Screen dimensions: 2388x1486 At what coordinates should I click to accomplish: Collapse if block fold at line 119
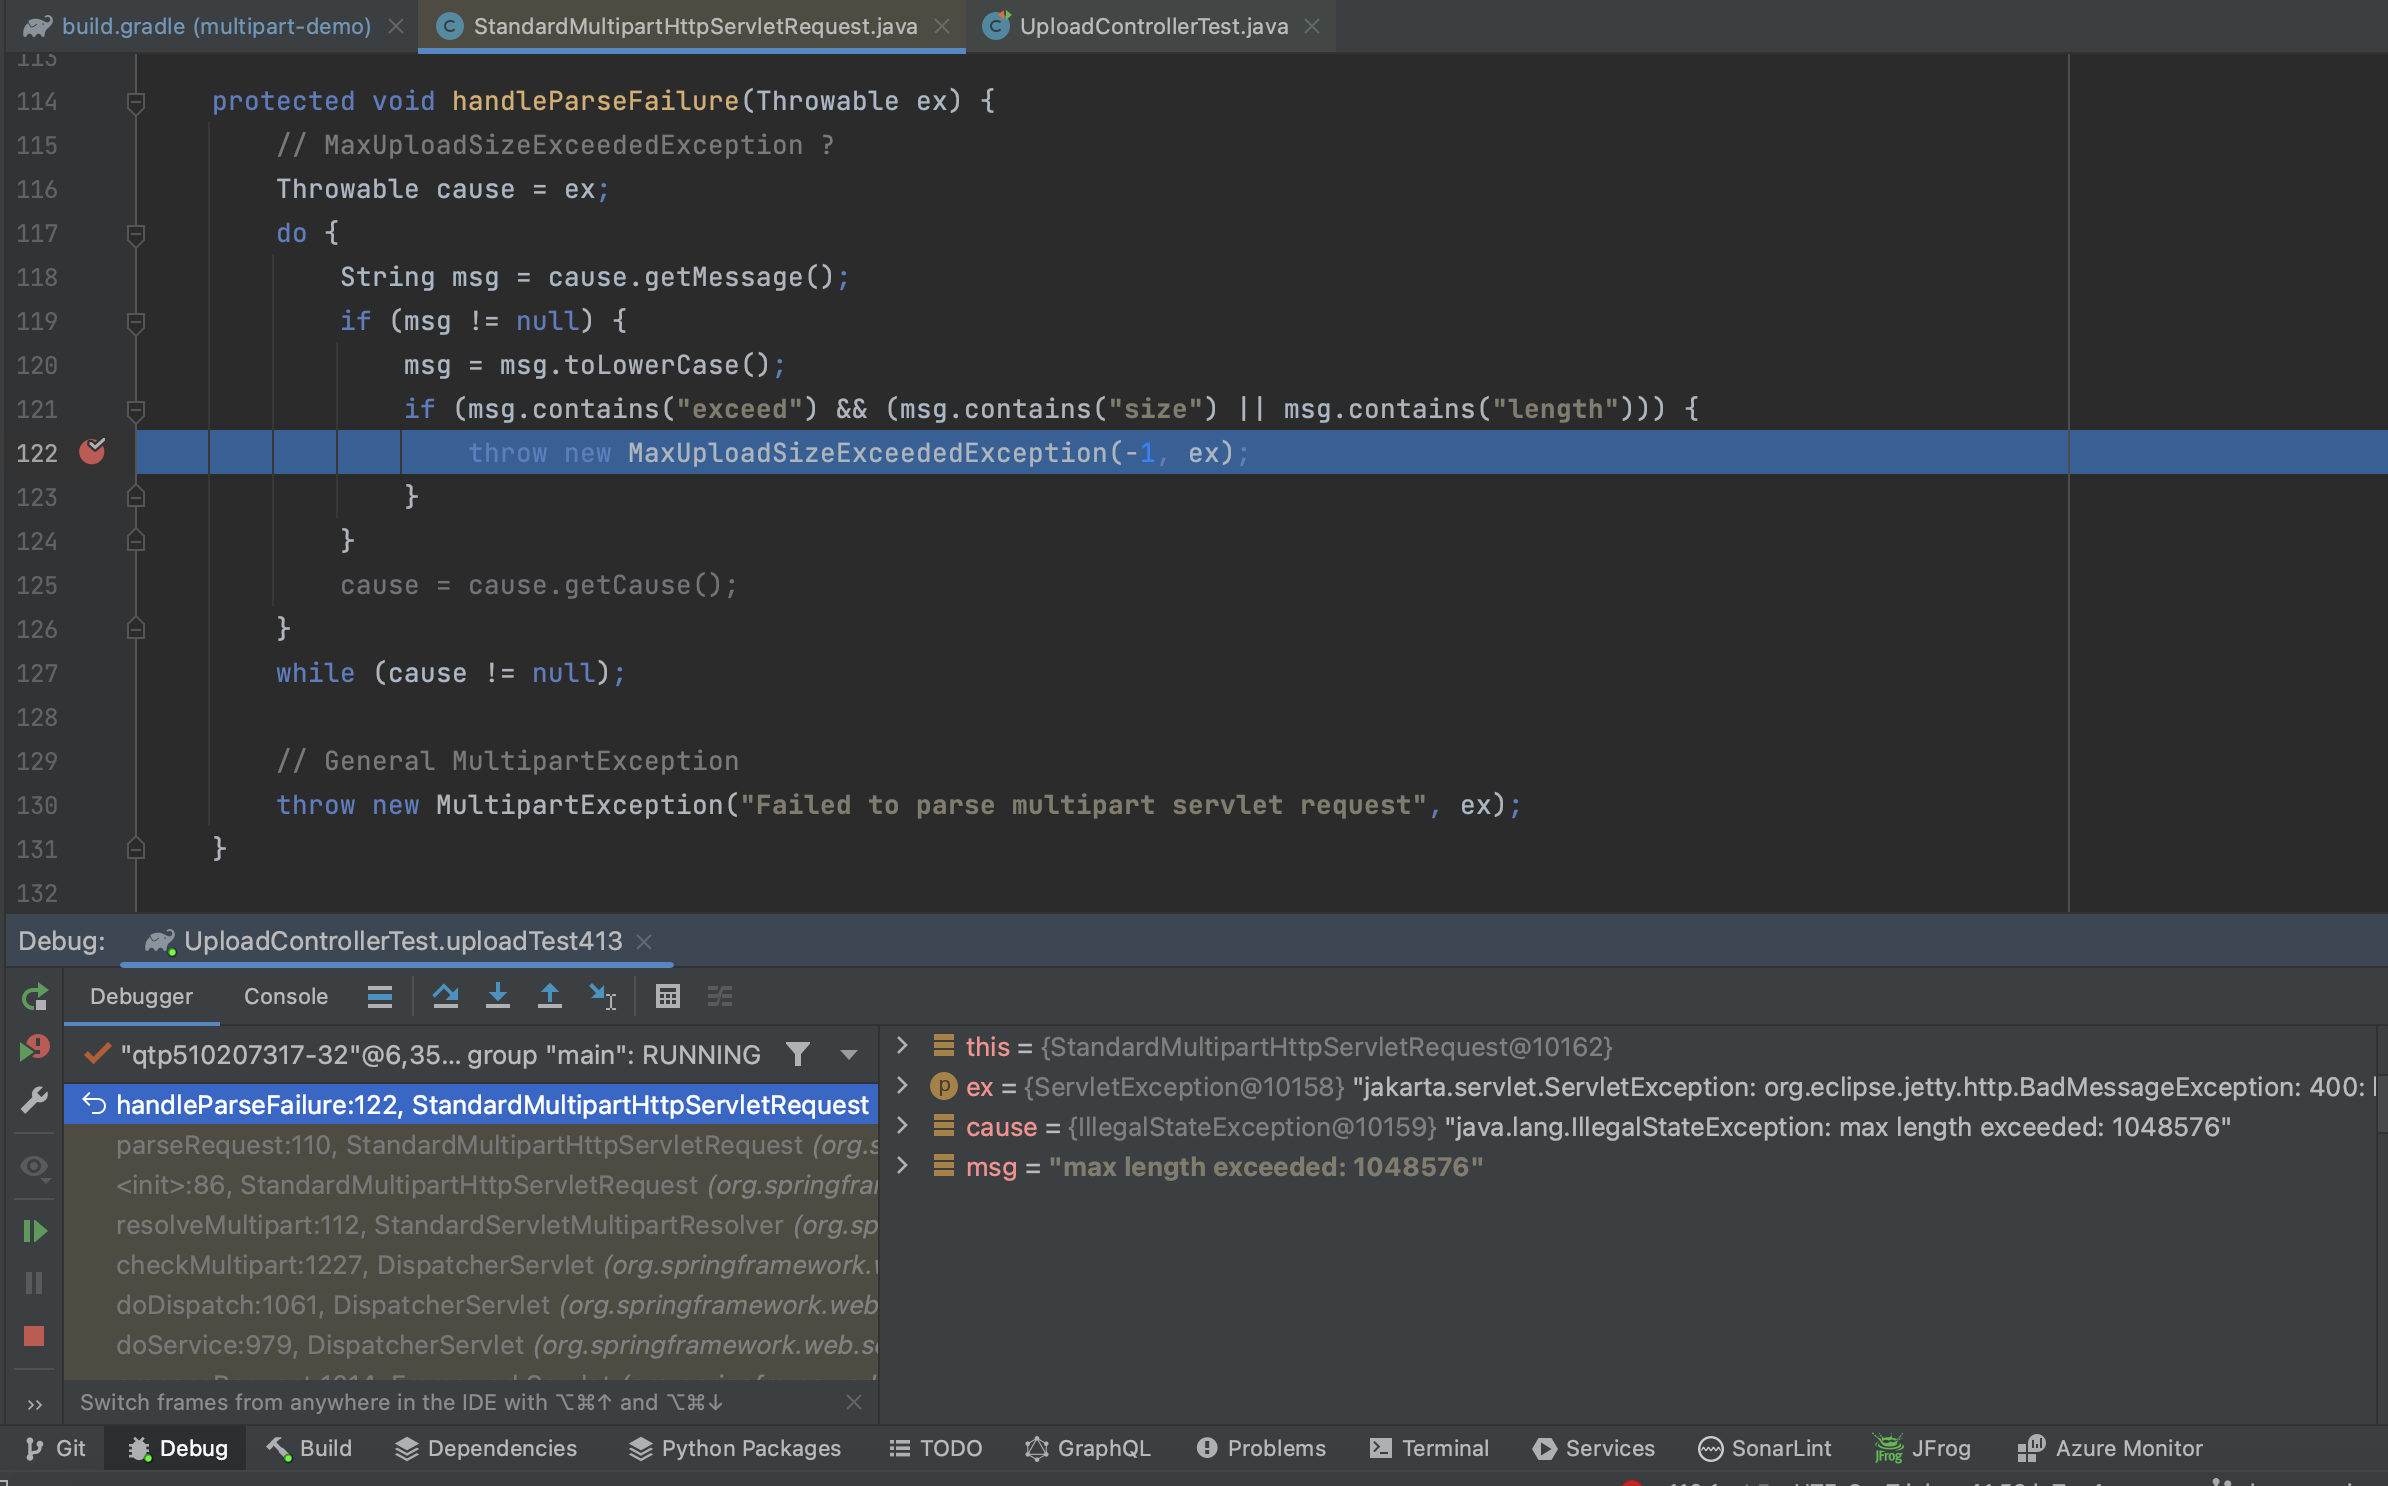(136, 322)
